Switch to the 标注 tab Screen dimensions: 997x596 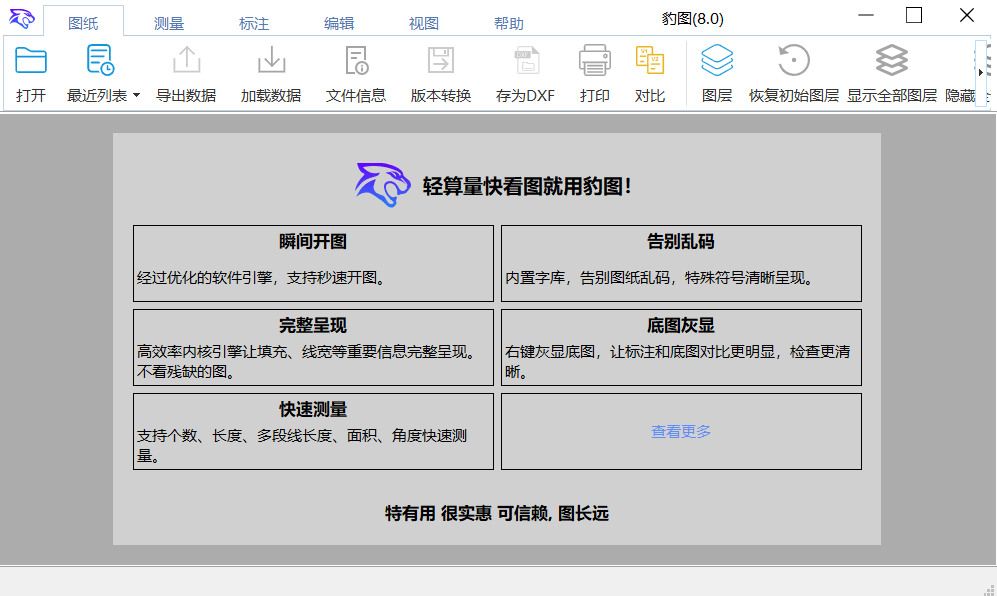254,24
